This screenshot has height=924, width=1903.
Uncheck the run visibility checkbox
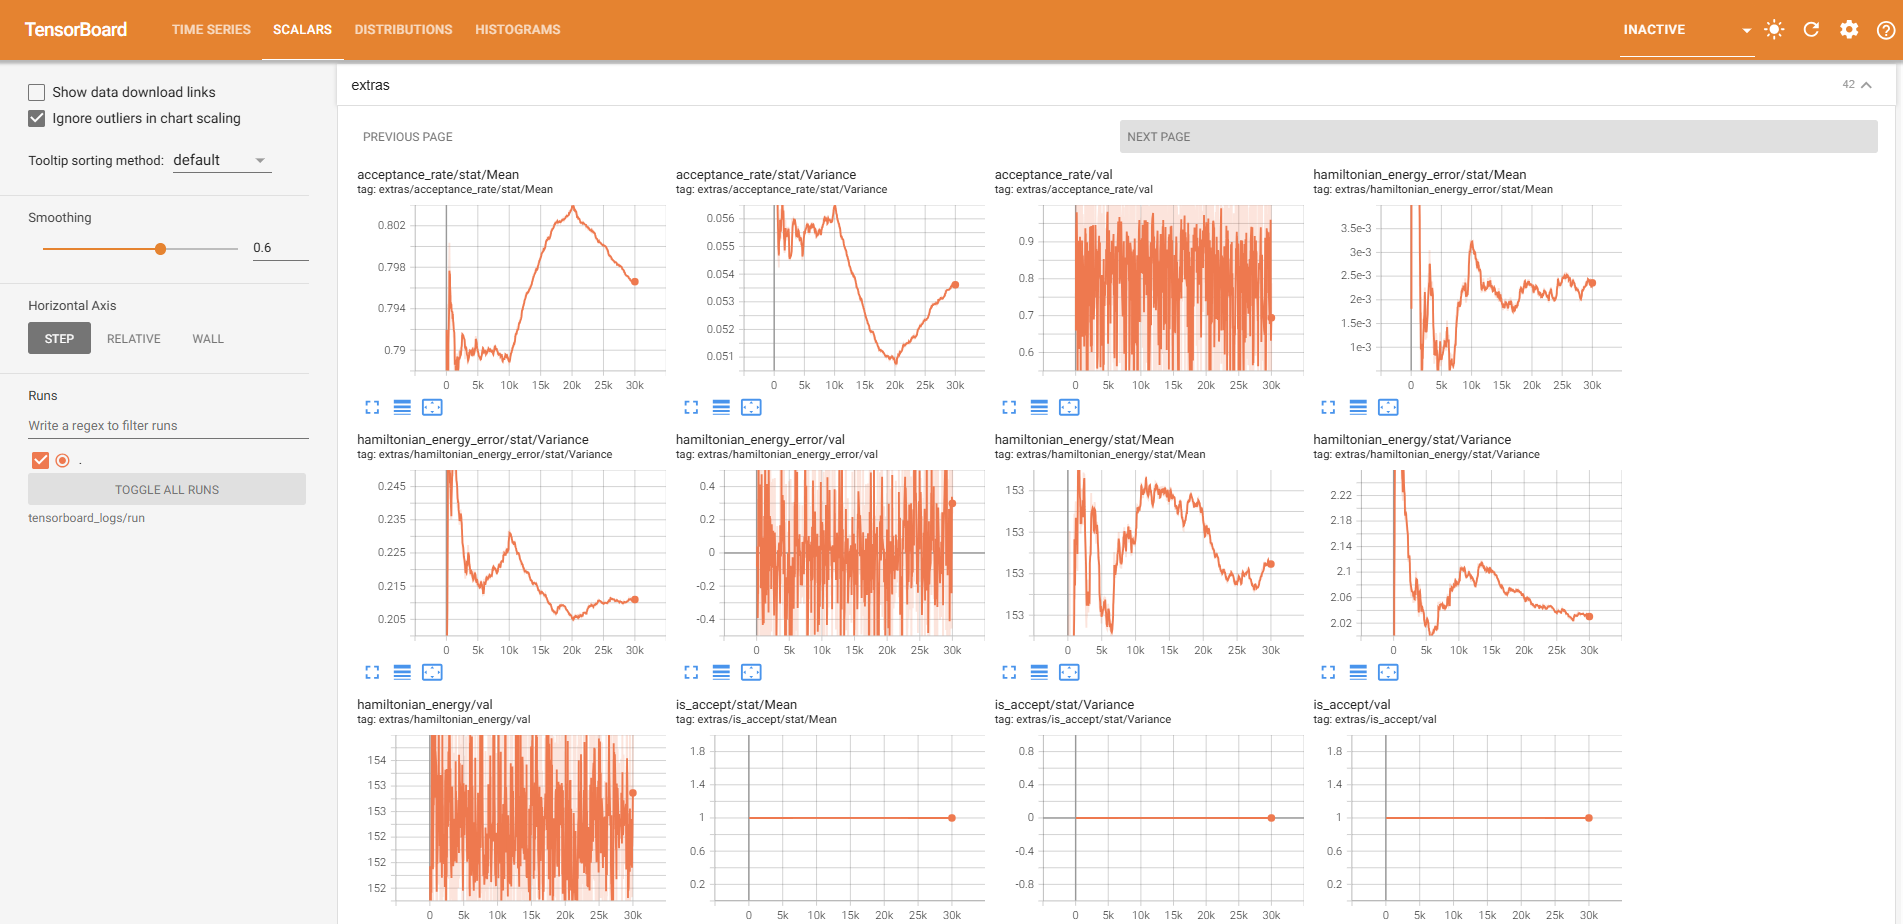pos(40,460)
